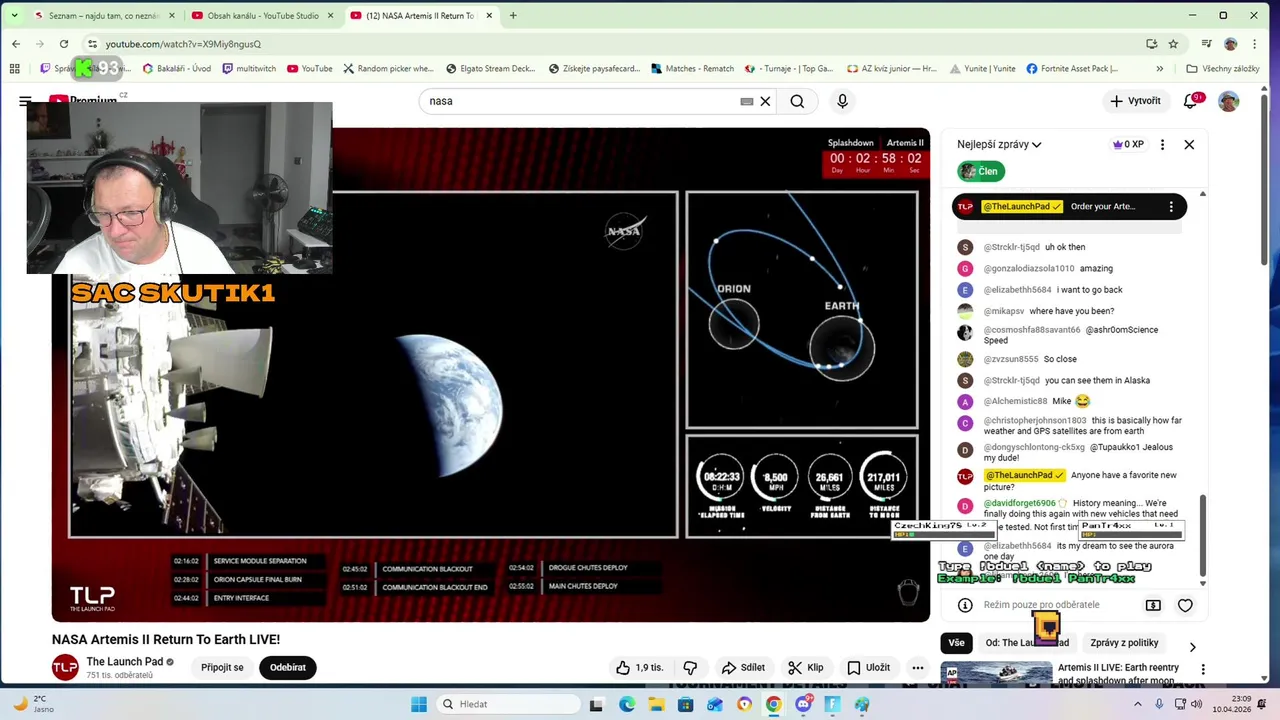Open pinned TheLaunchPad message options
This screenshot has height=720, width=1280.
(x=1171, y=207)
